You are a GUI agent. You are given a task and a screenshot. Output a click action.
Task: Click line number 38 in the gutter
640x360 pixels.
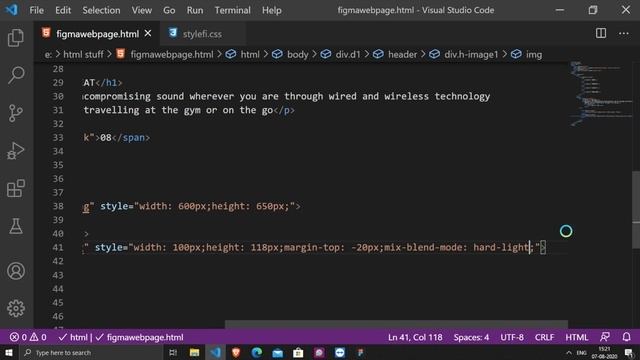[x=58, y=206]
